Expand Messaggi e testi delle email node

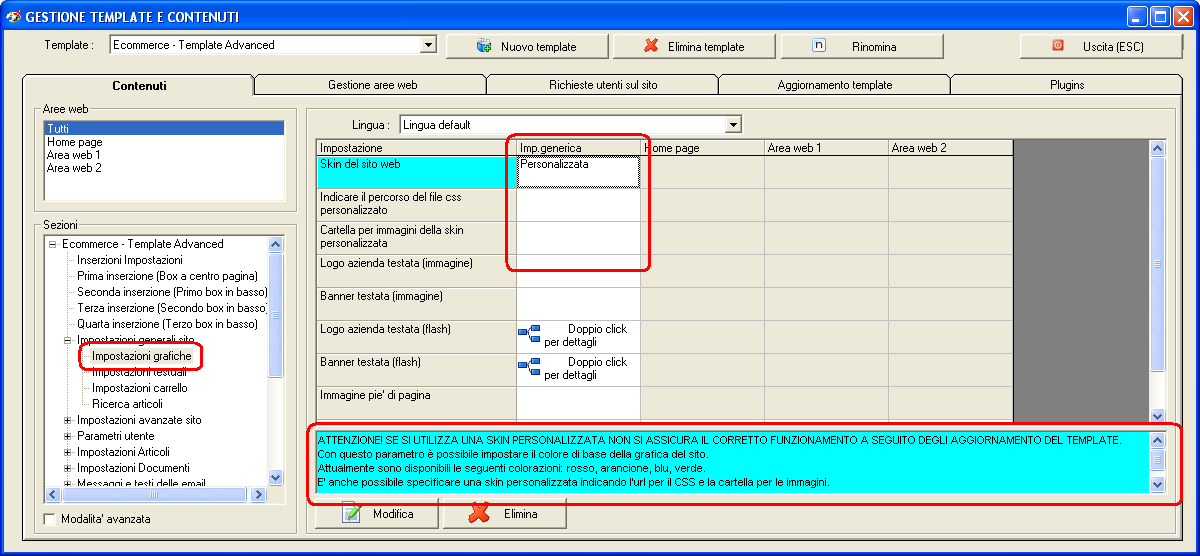tap(68, 484)
